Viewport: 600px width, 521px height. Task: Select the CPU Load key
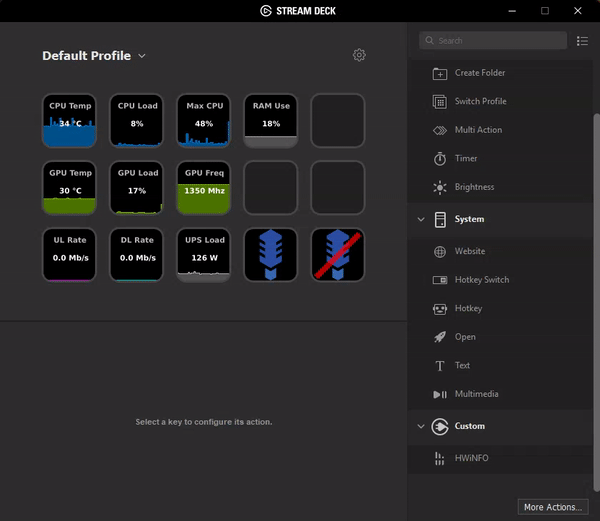(x=137, y=120)
